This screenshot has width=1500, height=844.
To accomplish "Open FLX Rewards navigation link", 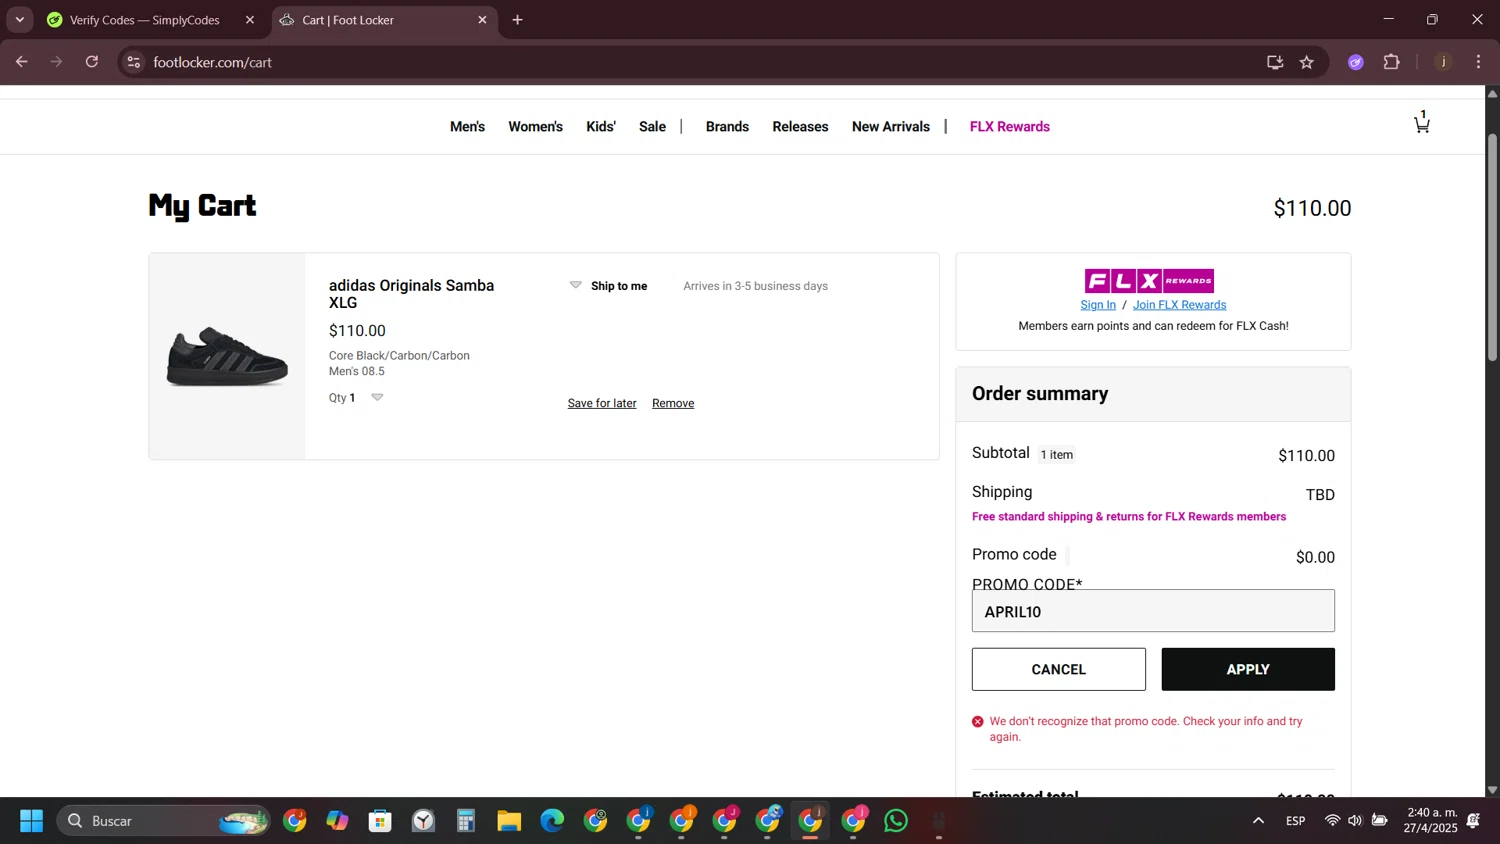I will (1010, 127).
